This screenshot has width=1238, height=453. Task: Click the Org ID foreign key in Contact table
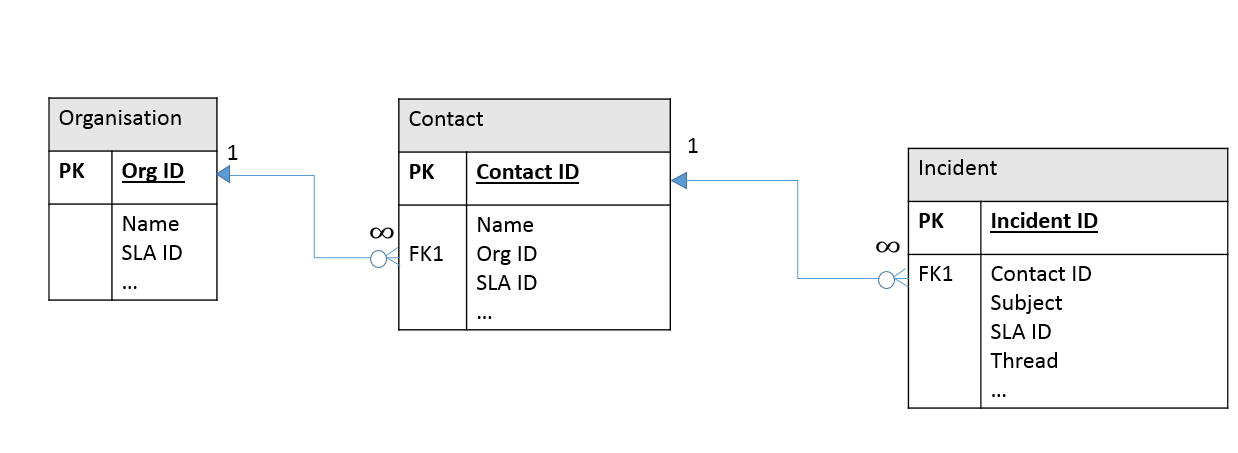click(x=507, y=254)
